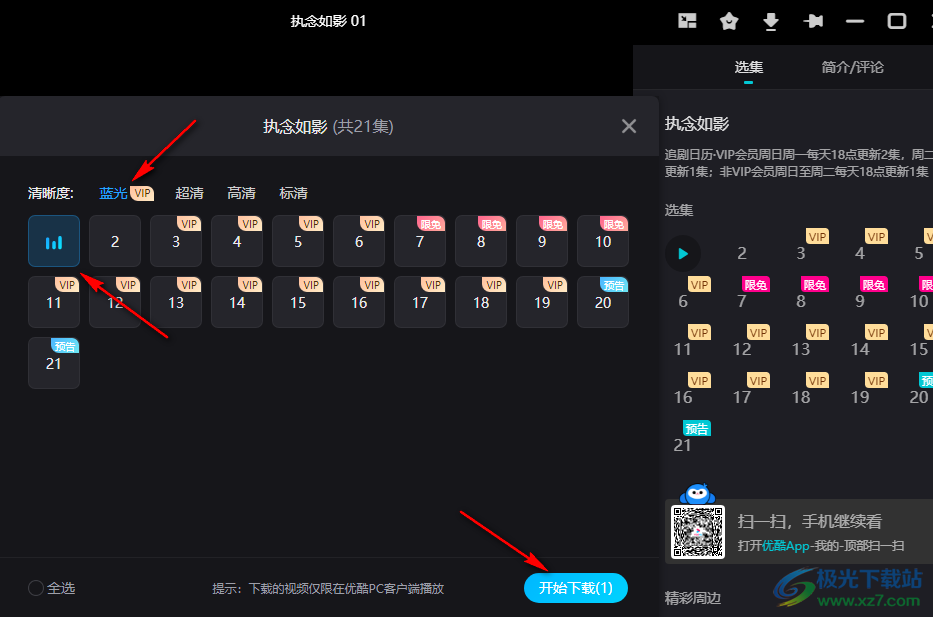Play 限免 episode 8 from side panel
Image resolution: width=933 pixels, height=617 pixels.
(801, 301)
